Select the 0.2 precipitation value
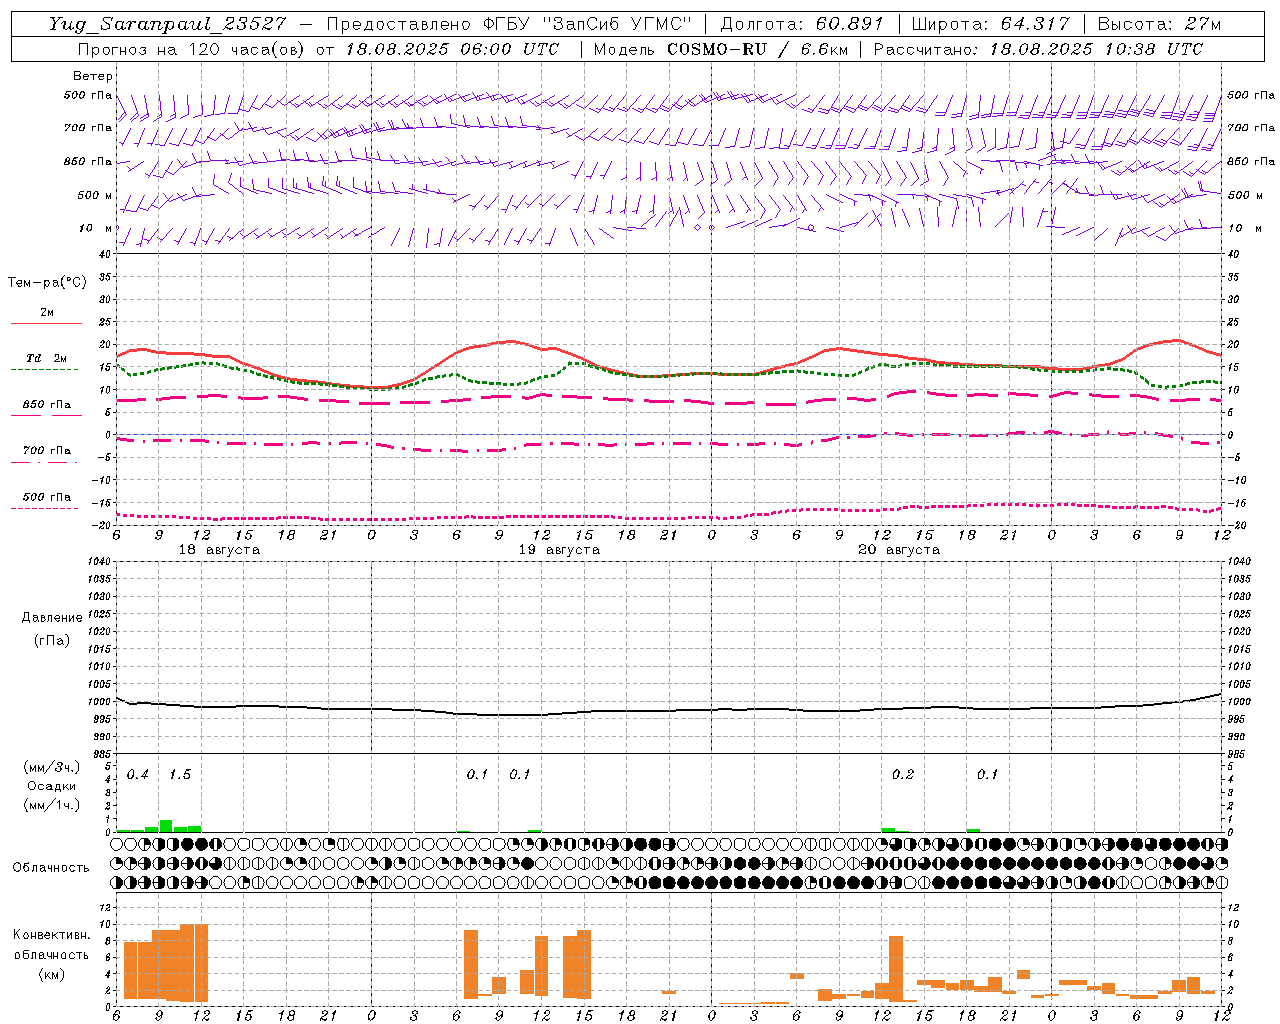 click(903, 775)
